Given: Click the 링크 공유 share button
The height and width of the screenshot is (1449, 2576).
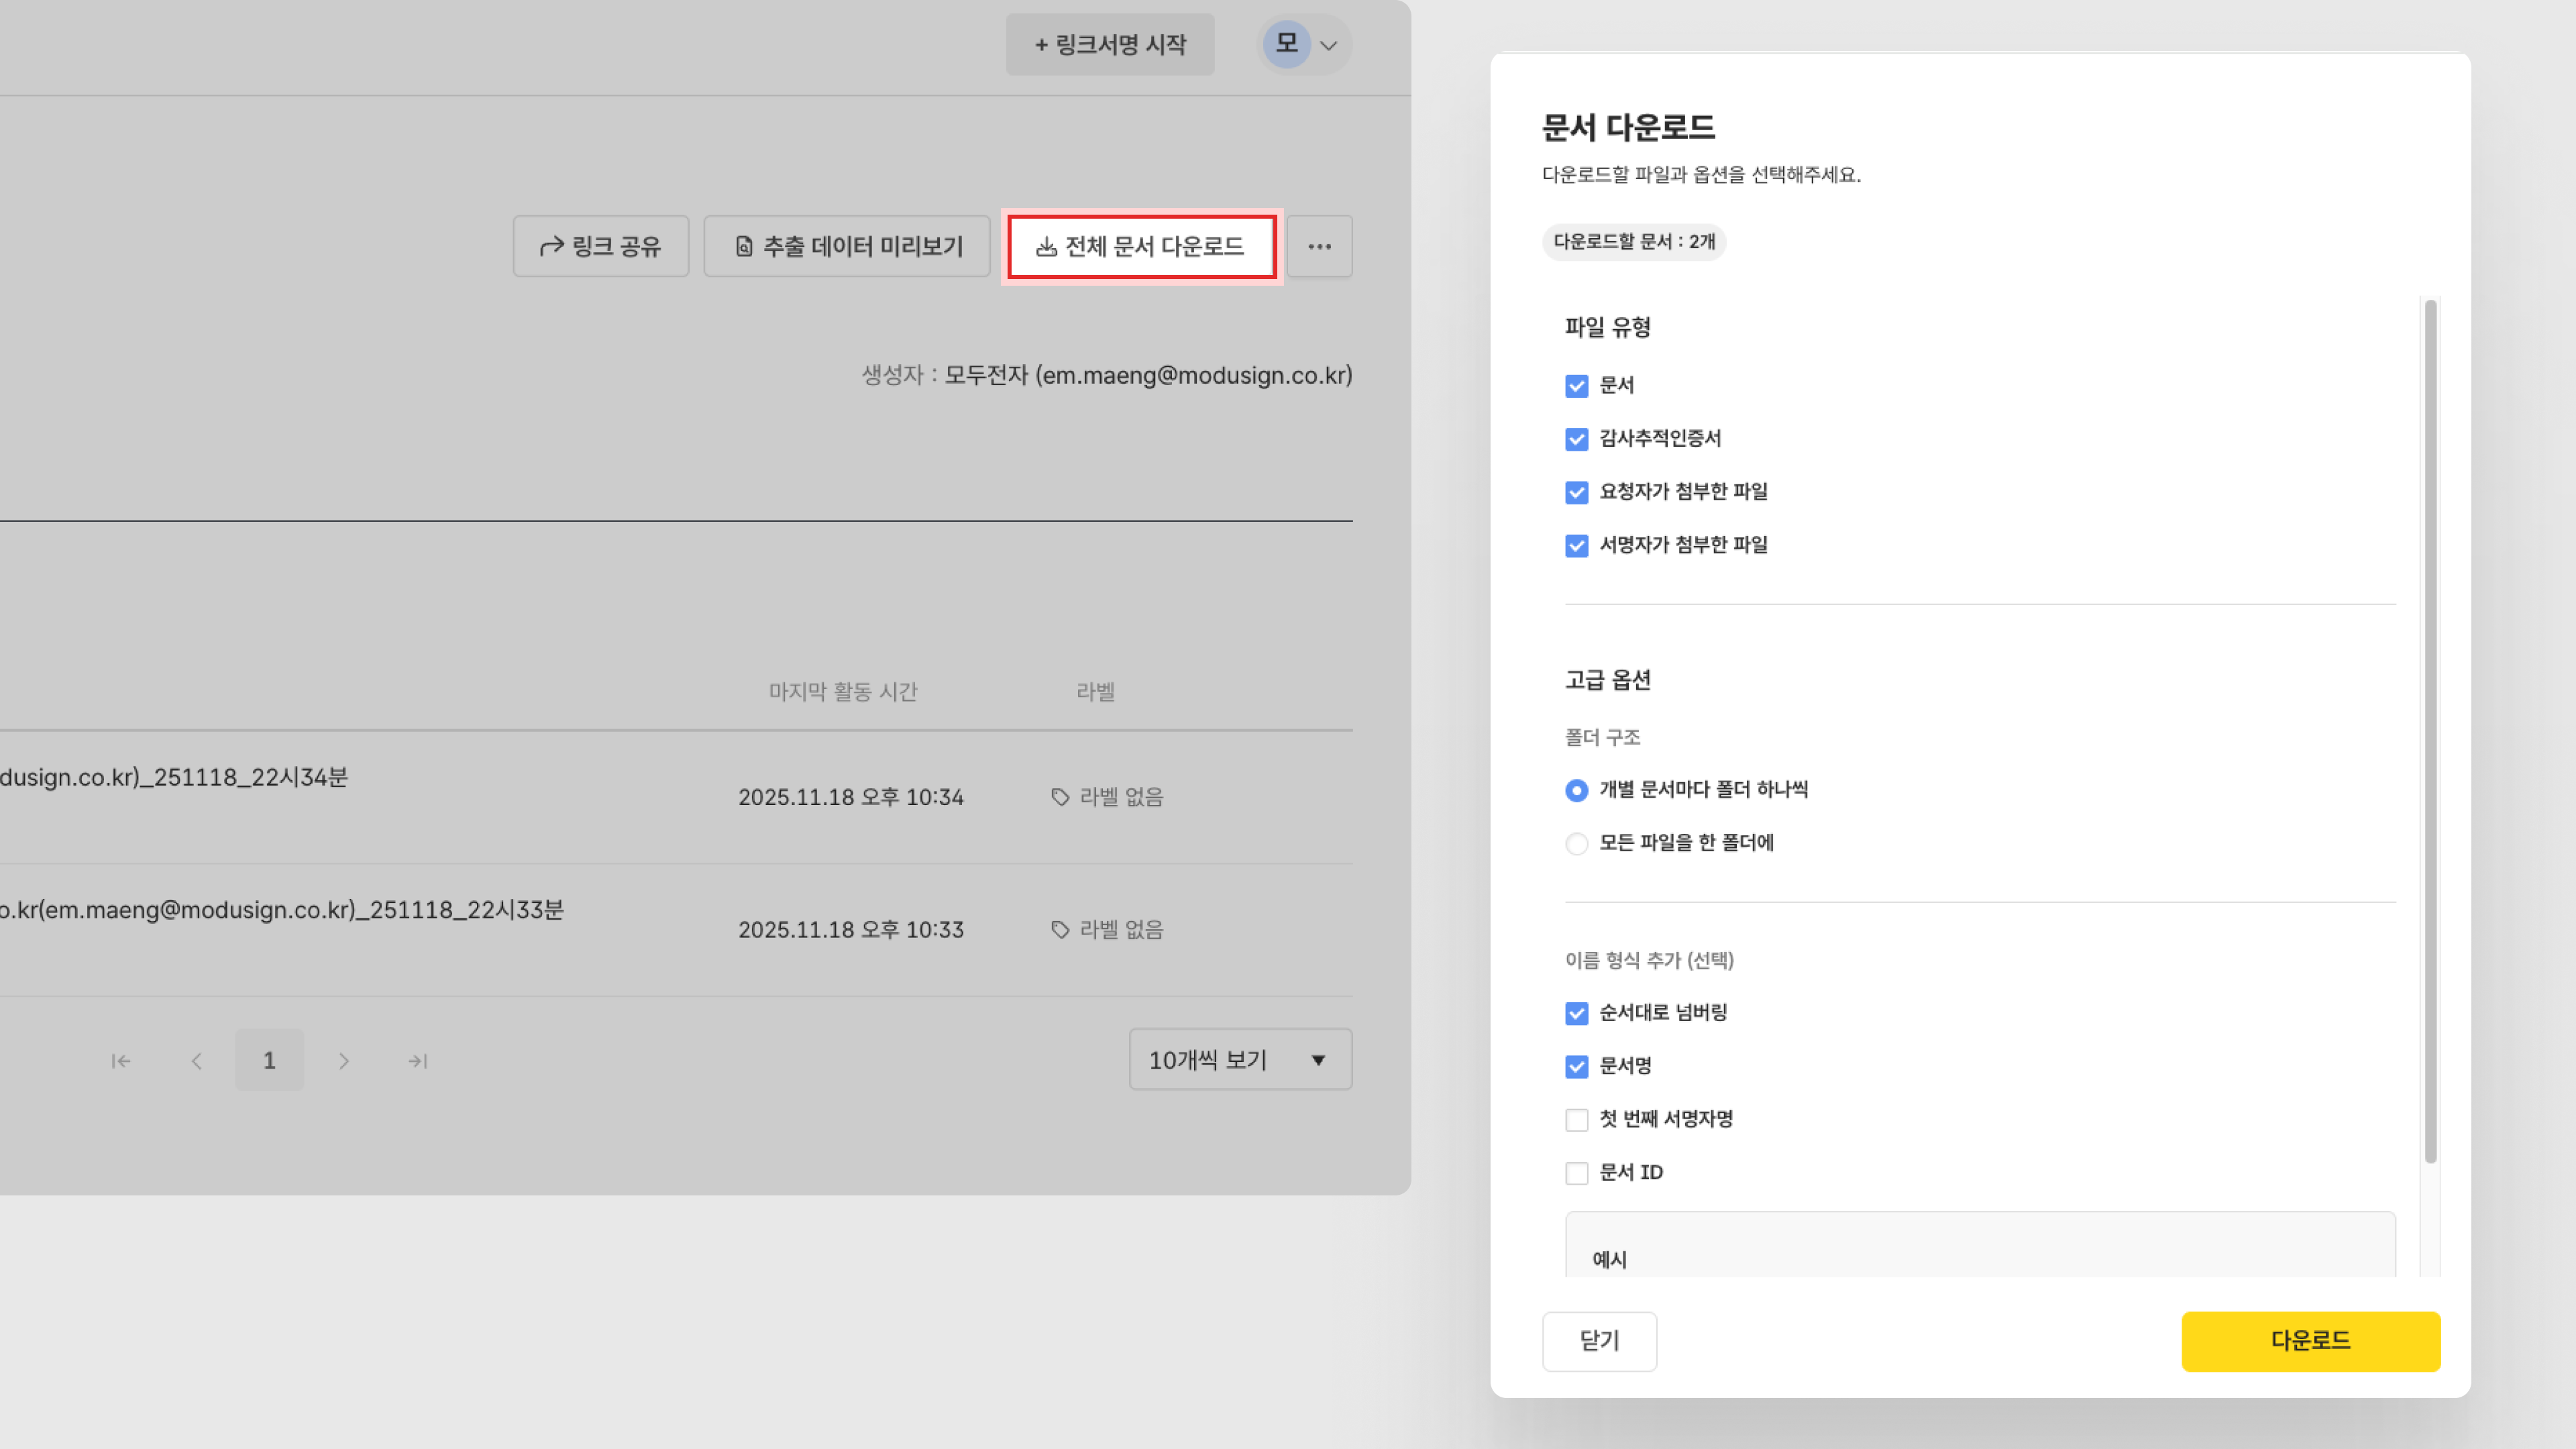Looking at the screenshot, I should coord(601,246).
